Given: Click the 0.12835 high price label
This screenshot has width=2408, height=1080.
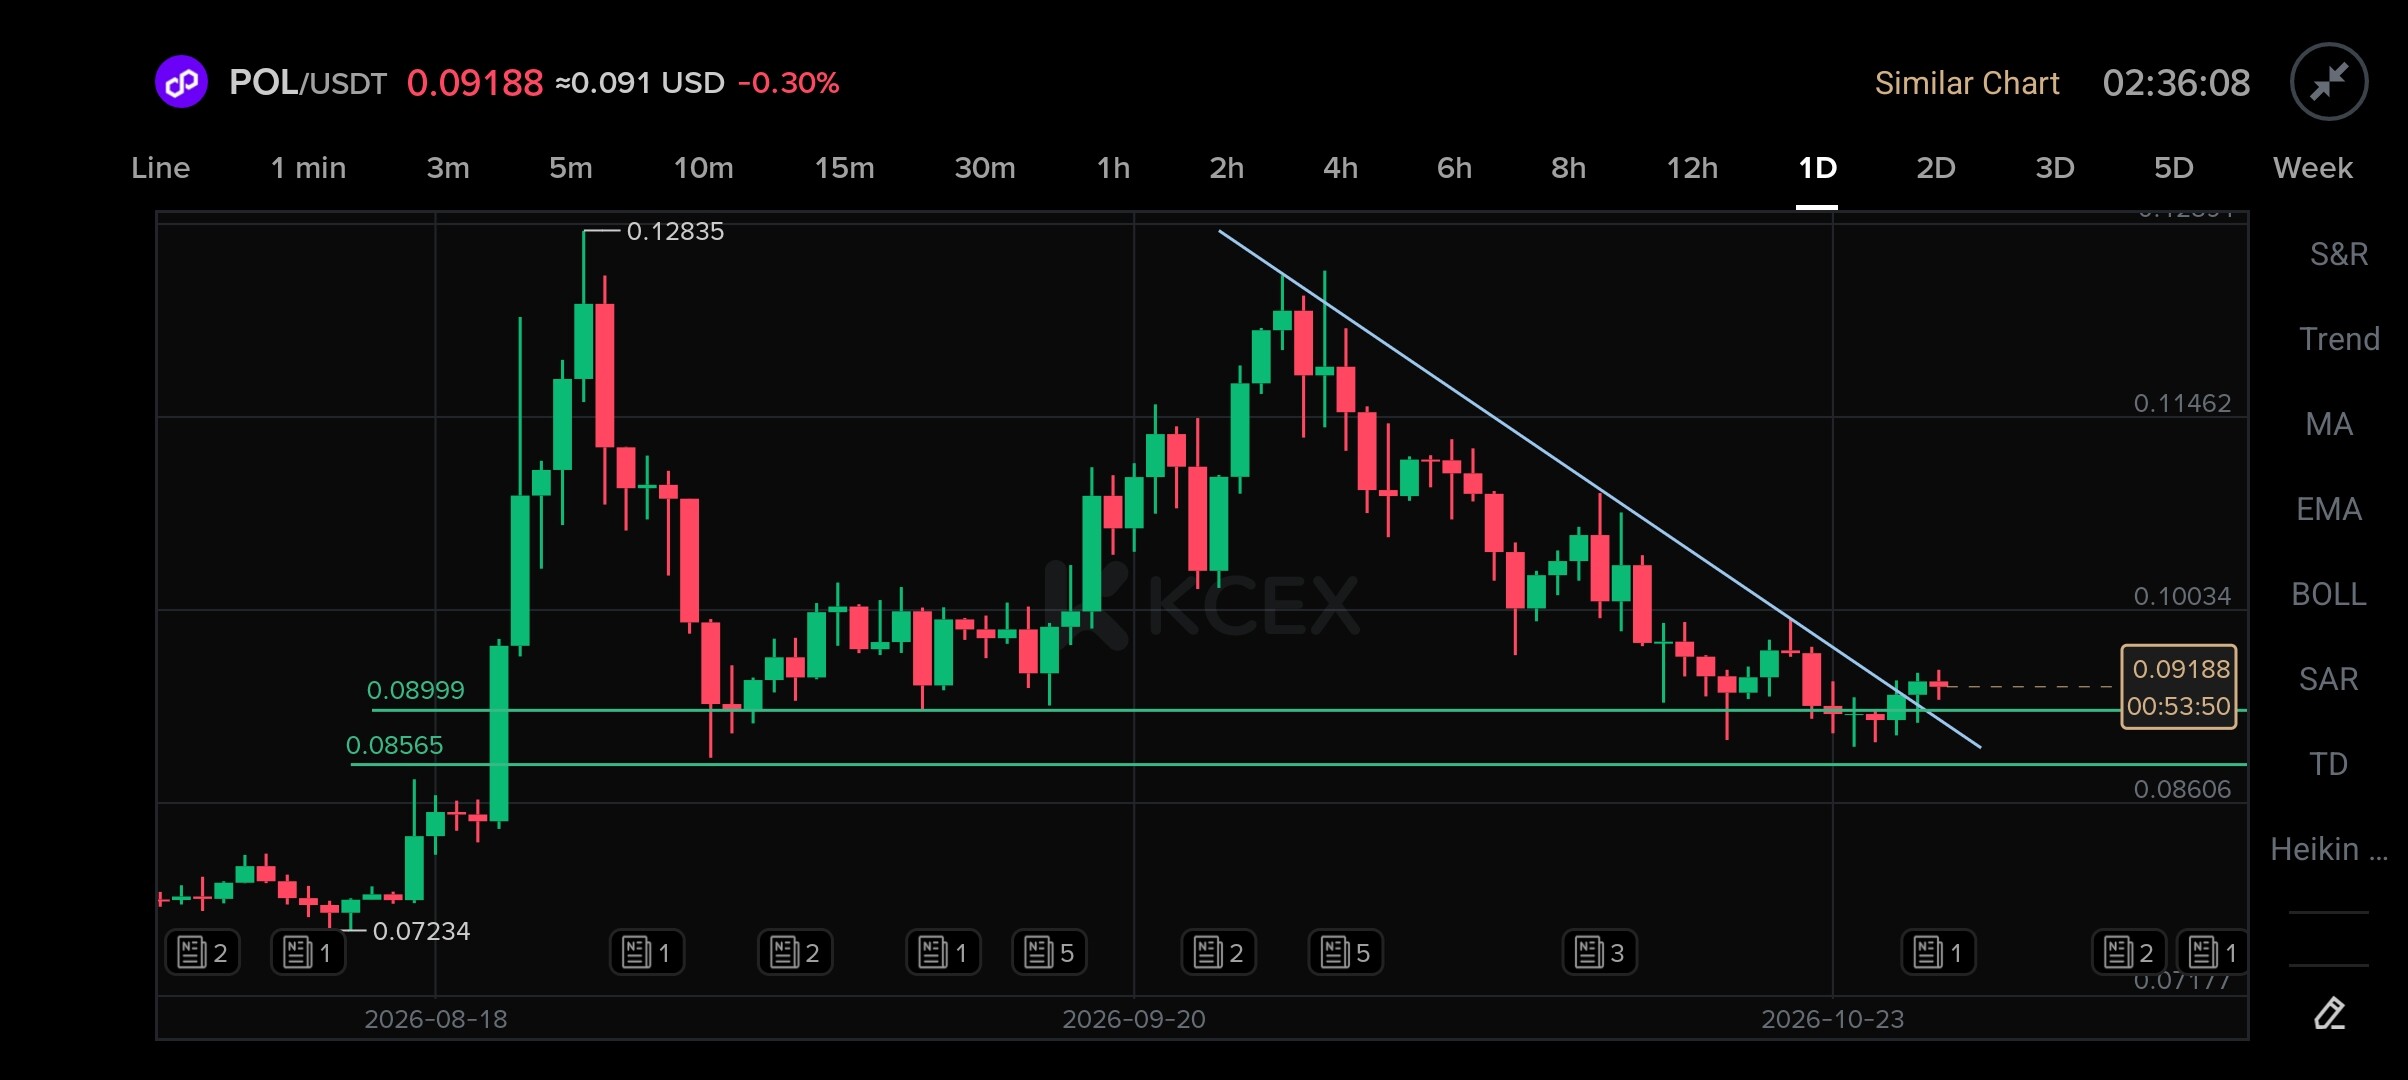Looking at the screenshot, I should 675,231.
